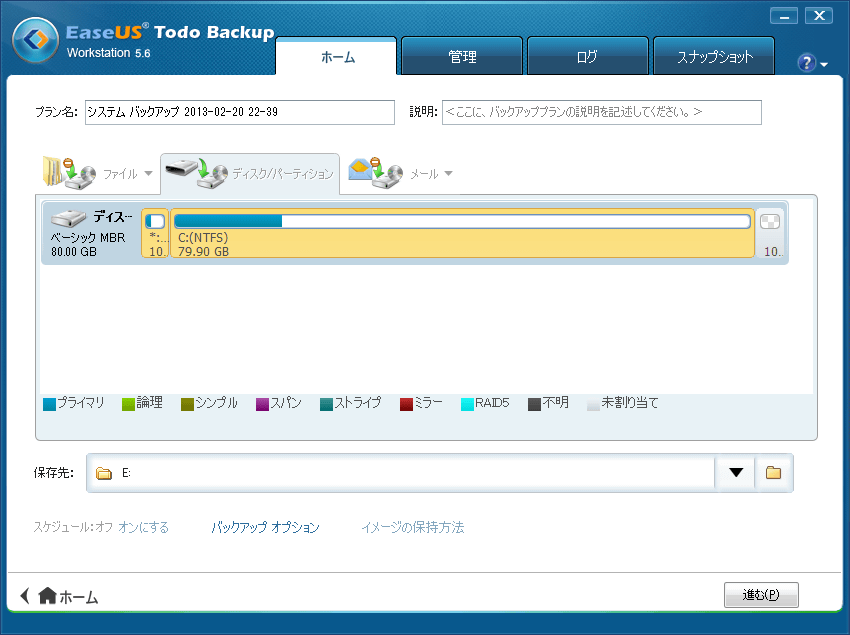Click the ホーム text at bottom left
Screen dimensions: 850x635
click(x=79, y=597)
